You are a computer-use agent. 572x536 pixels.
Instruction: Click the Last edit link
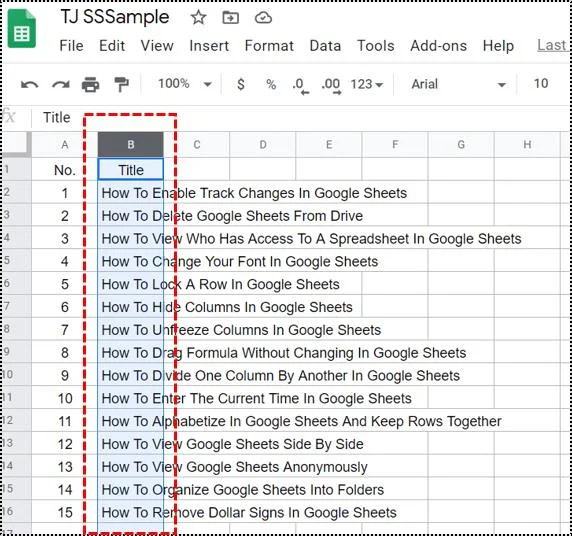pyautogui.click(x=552, y=45)
